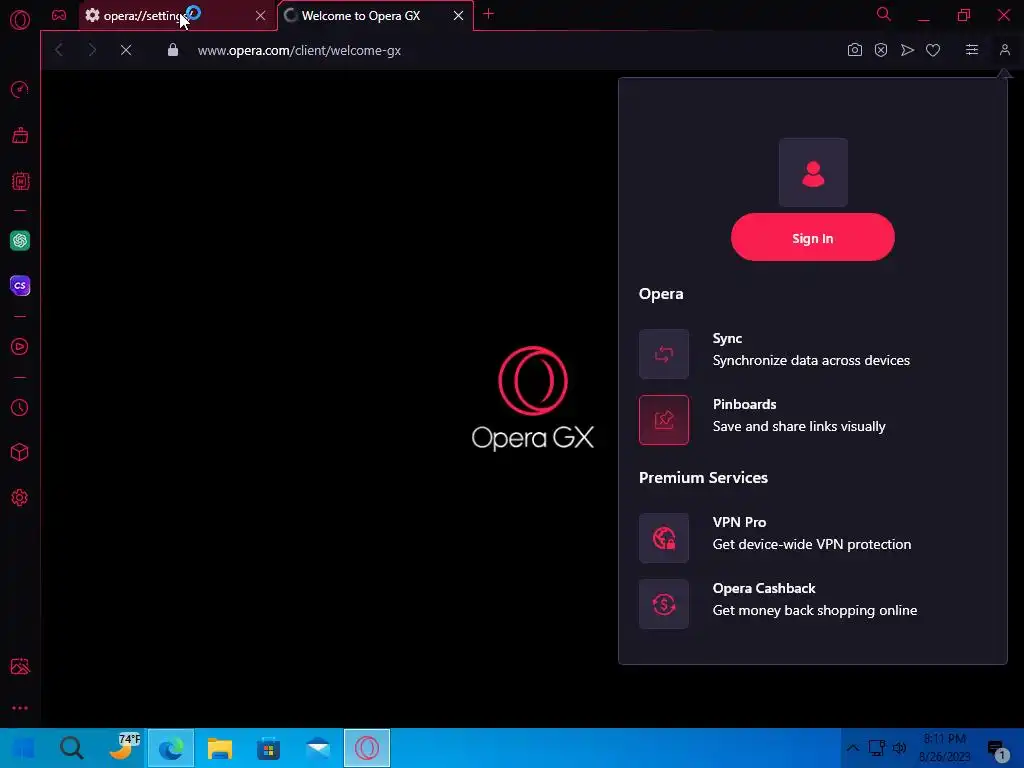Click the Sync arrows icon
This screenshot has height=768, width=1024.
tap(664, 354)
